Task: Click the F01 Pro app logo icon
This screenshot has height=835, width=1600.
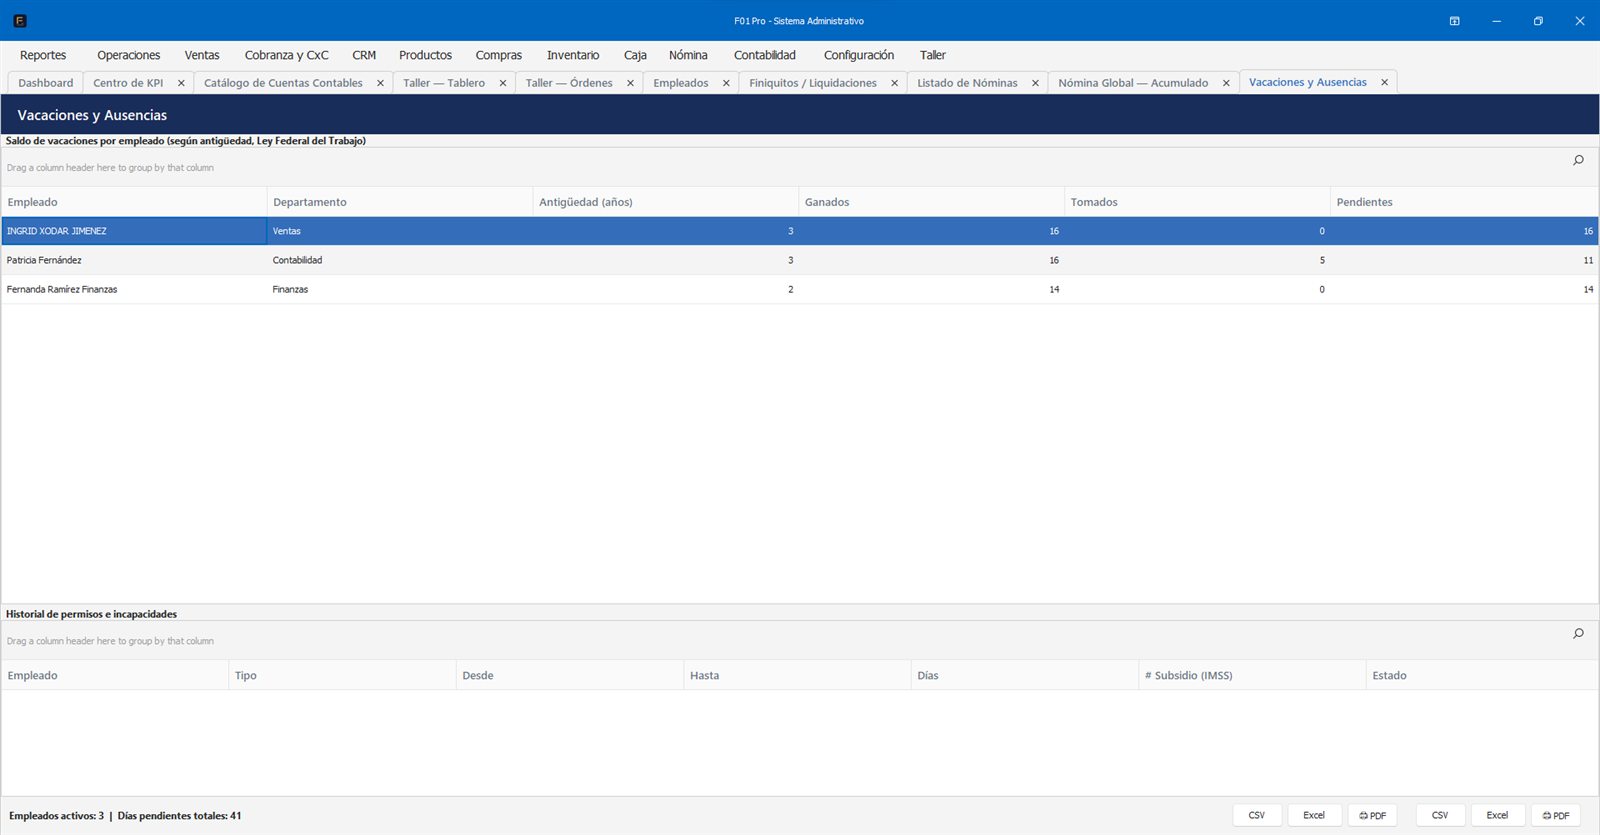Action: pos(20,20)
